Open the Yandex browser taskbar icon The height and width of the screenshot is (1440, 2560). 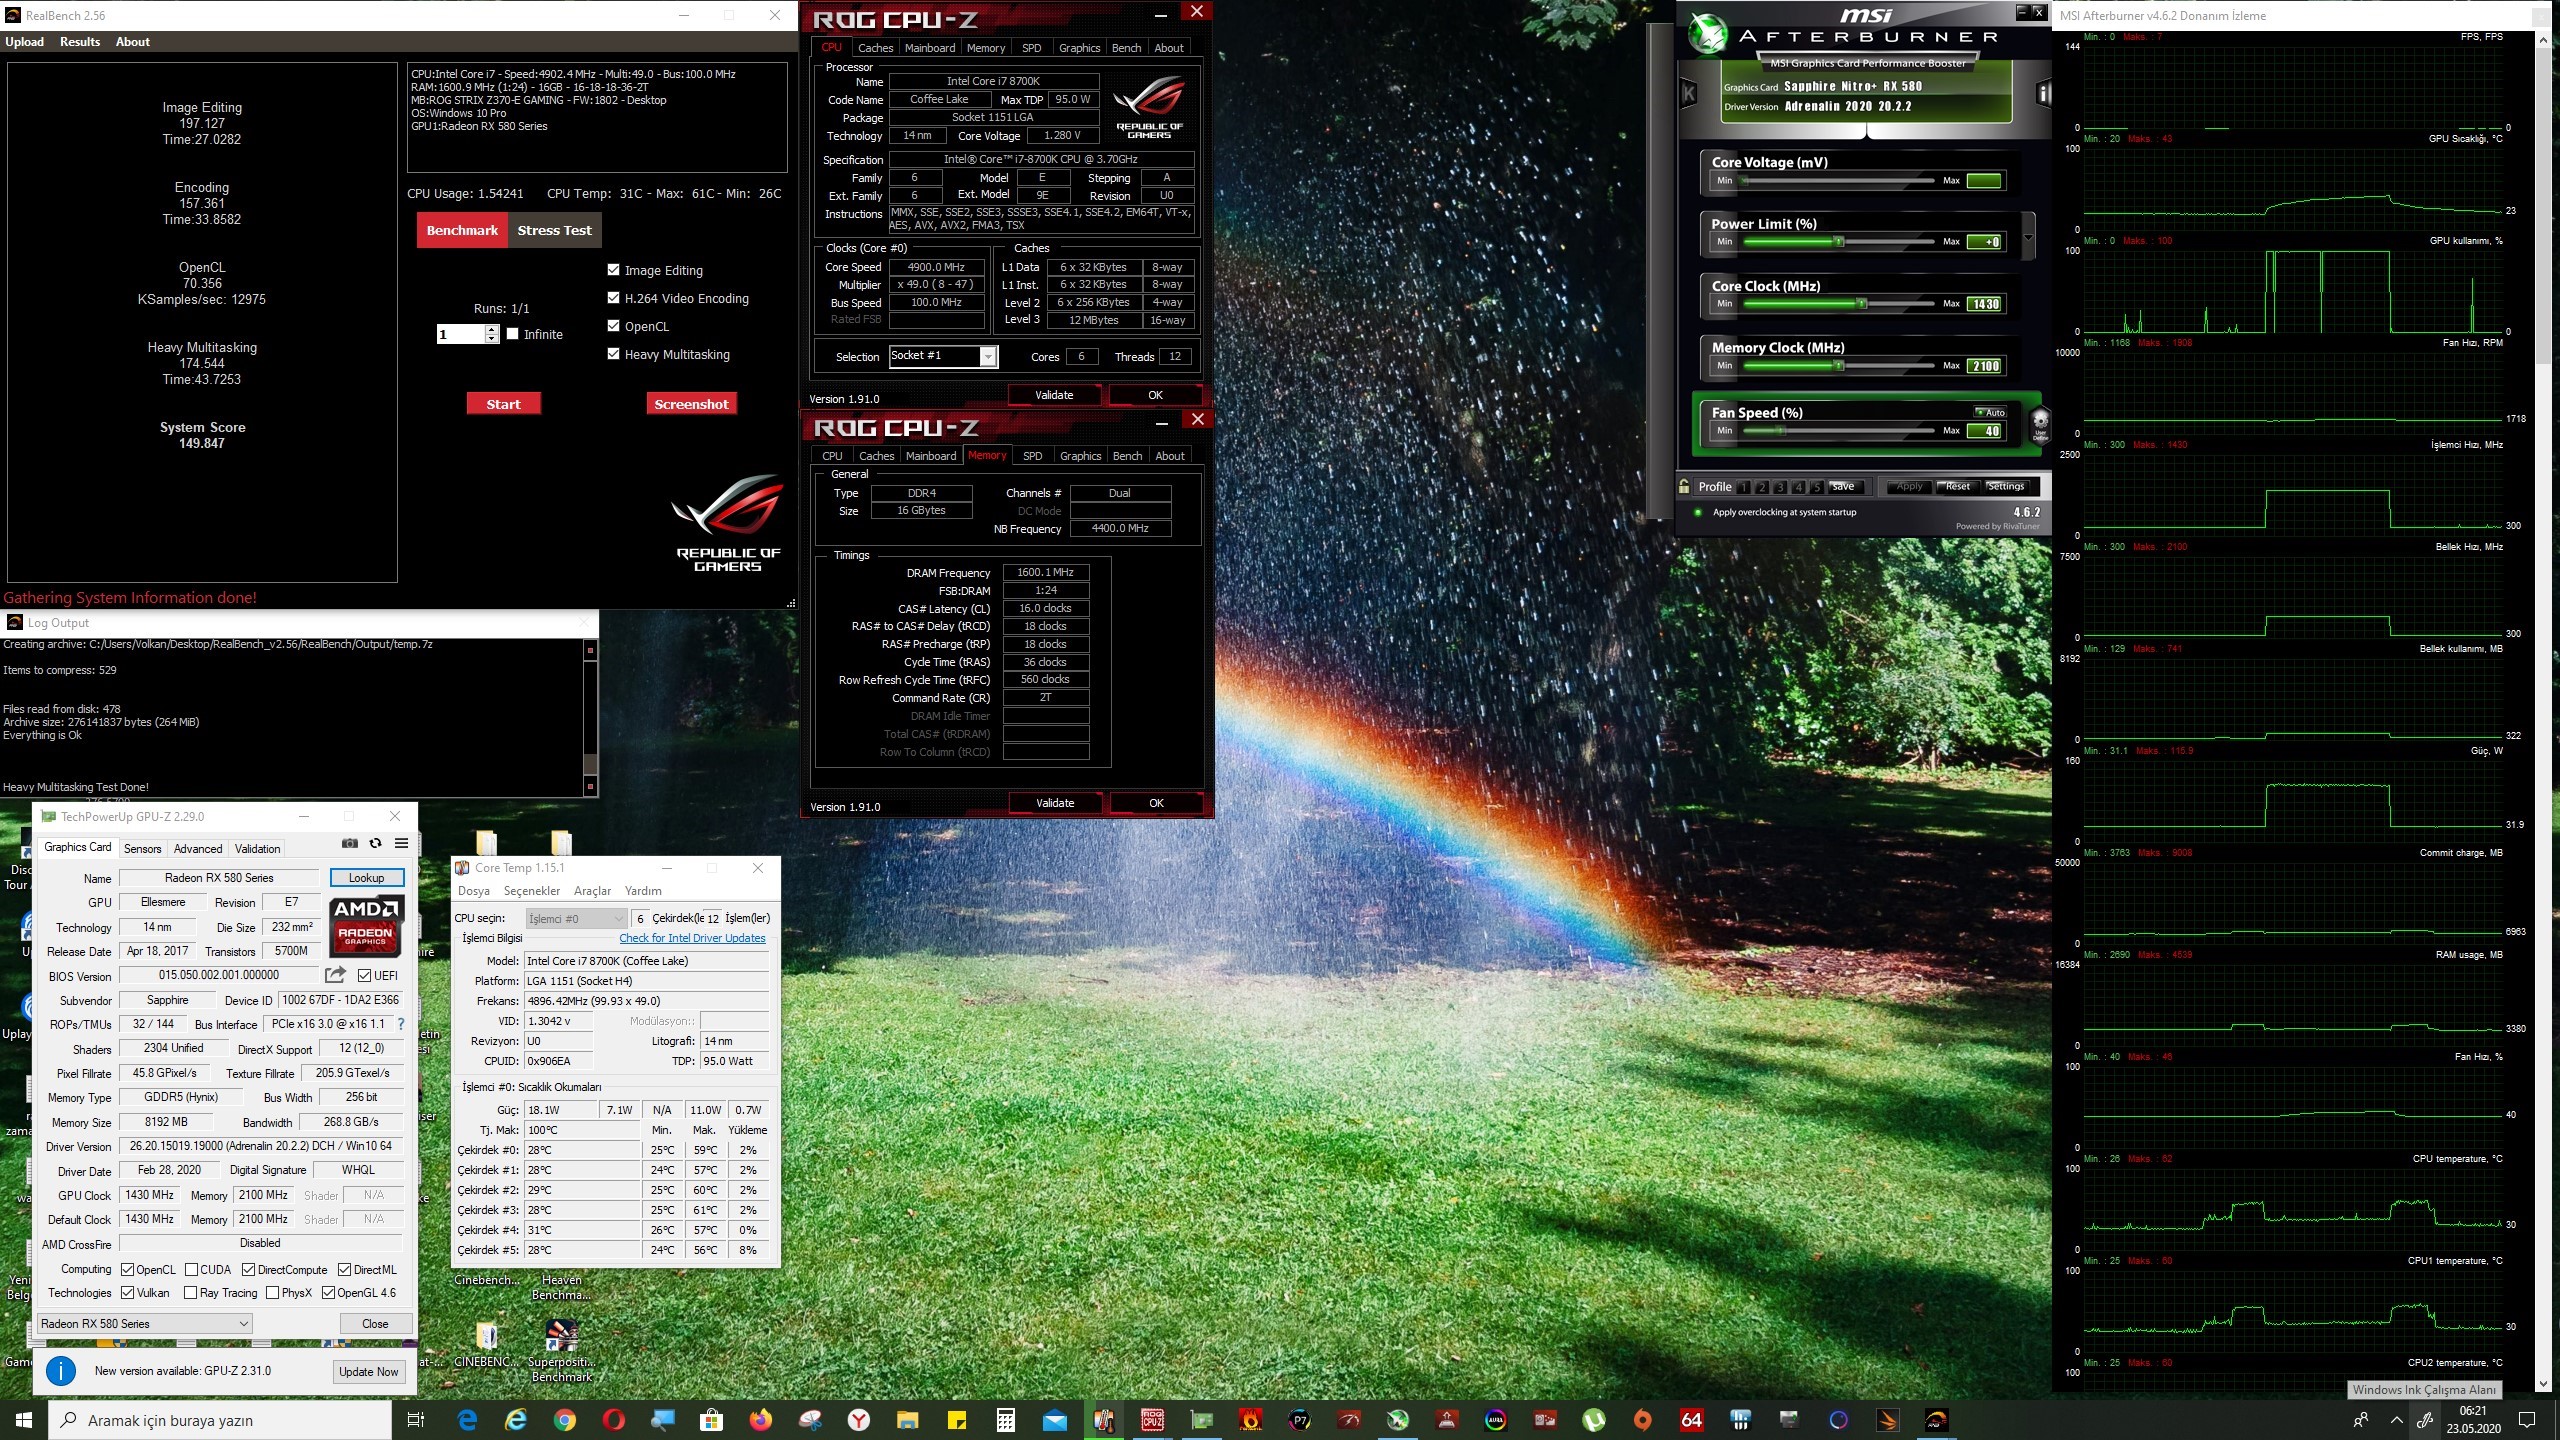point(859,1420)
